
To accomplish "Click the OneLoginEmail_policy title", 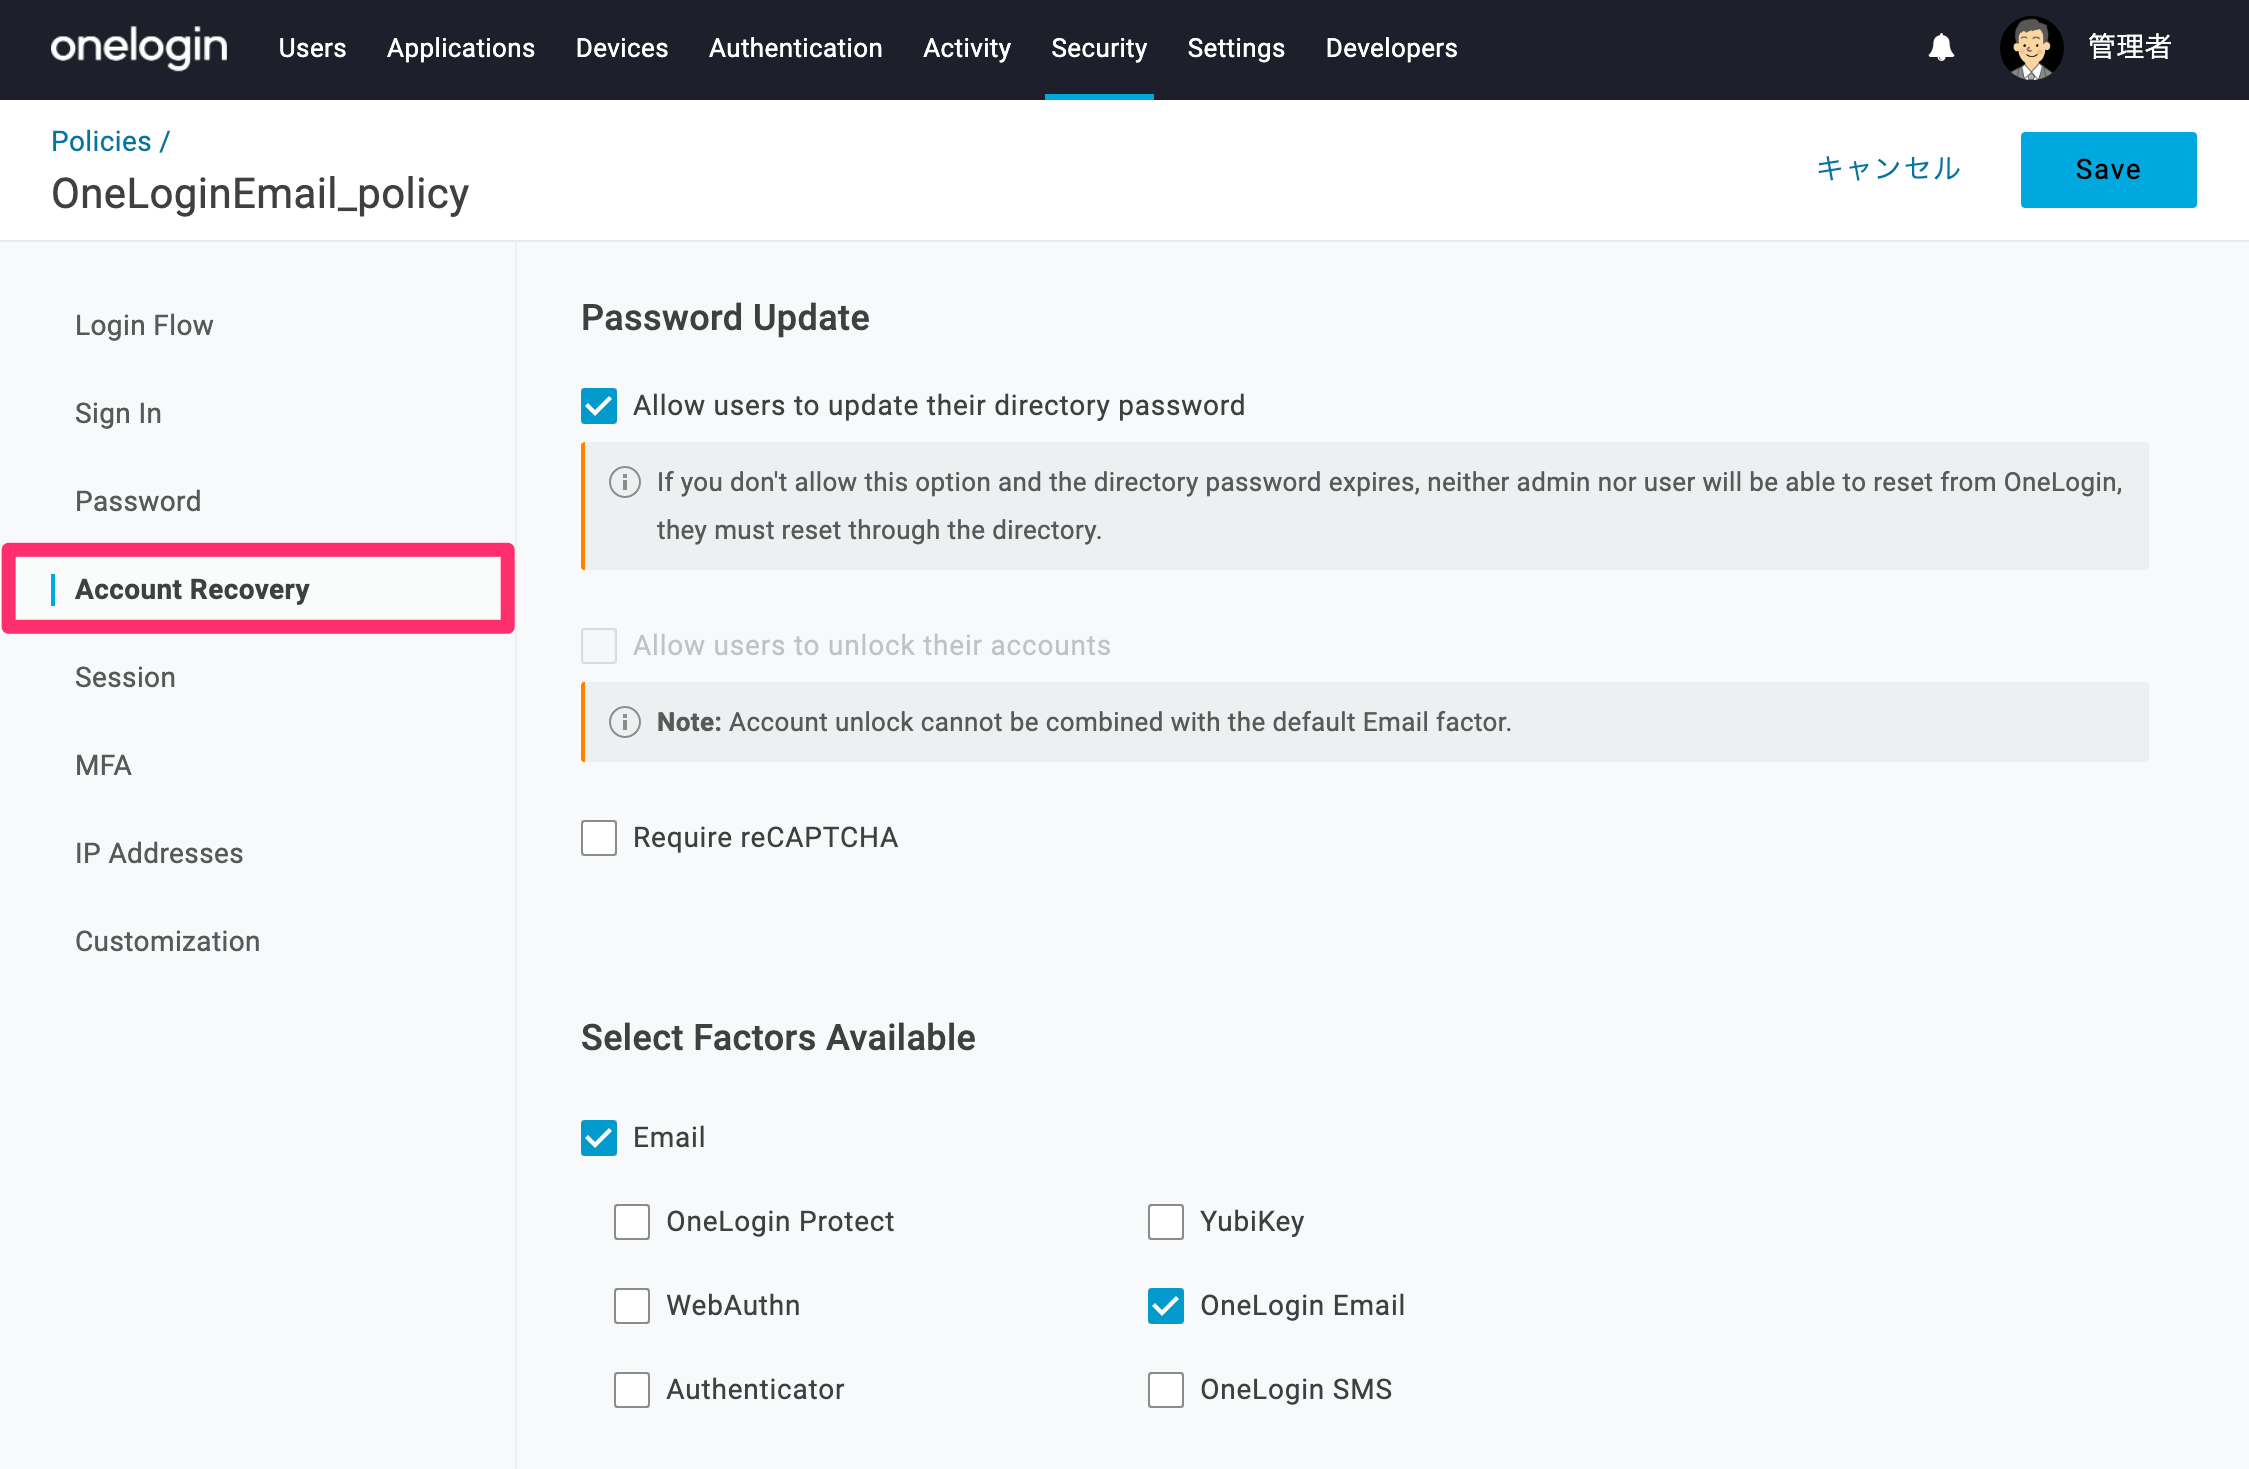I will [260, 194].
